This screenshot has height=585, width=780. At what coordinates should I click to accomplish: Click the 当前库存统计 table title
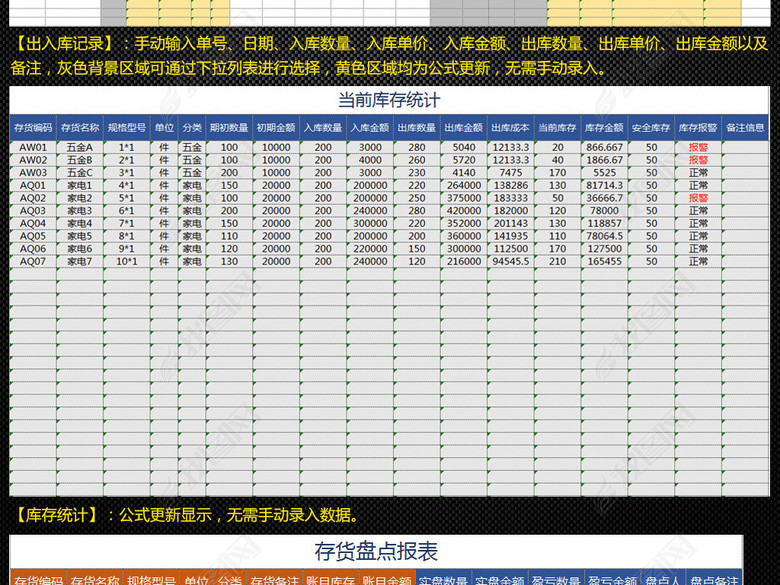[389, 100]
